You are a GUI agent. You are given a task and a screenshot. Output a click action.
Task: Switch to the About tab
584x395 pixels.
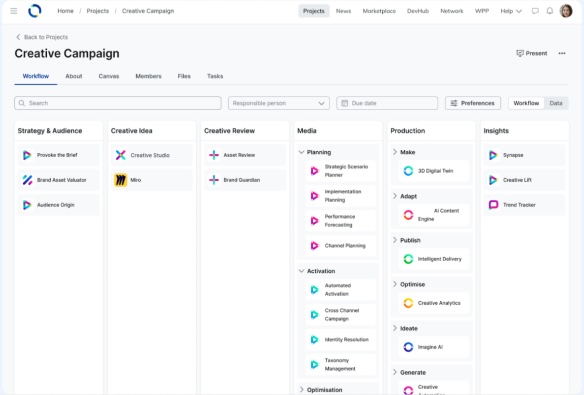click(74, 76)
